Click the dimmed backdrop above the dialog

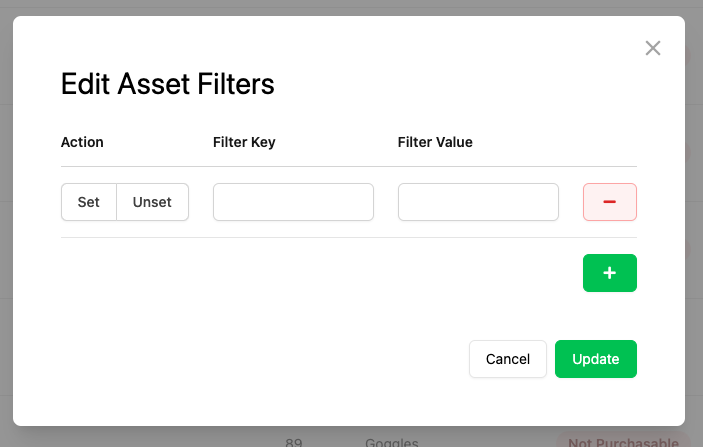(x=350, y=7)
